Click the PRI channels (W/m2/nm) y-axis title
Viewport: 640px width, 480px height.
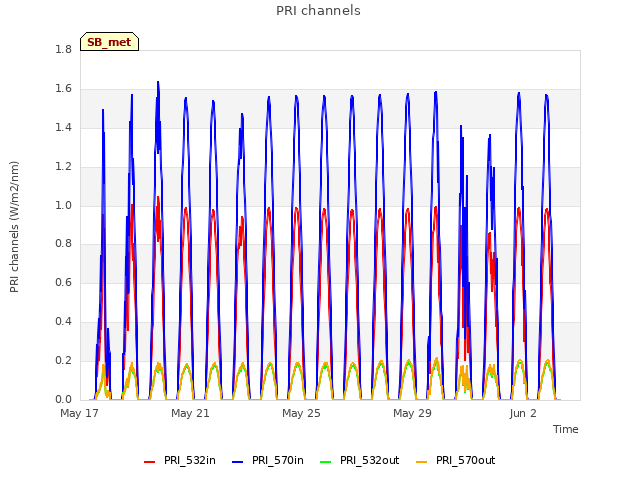14,227
